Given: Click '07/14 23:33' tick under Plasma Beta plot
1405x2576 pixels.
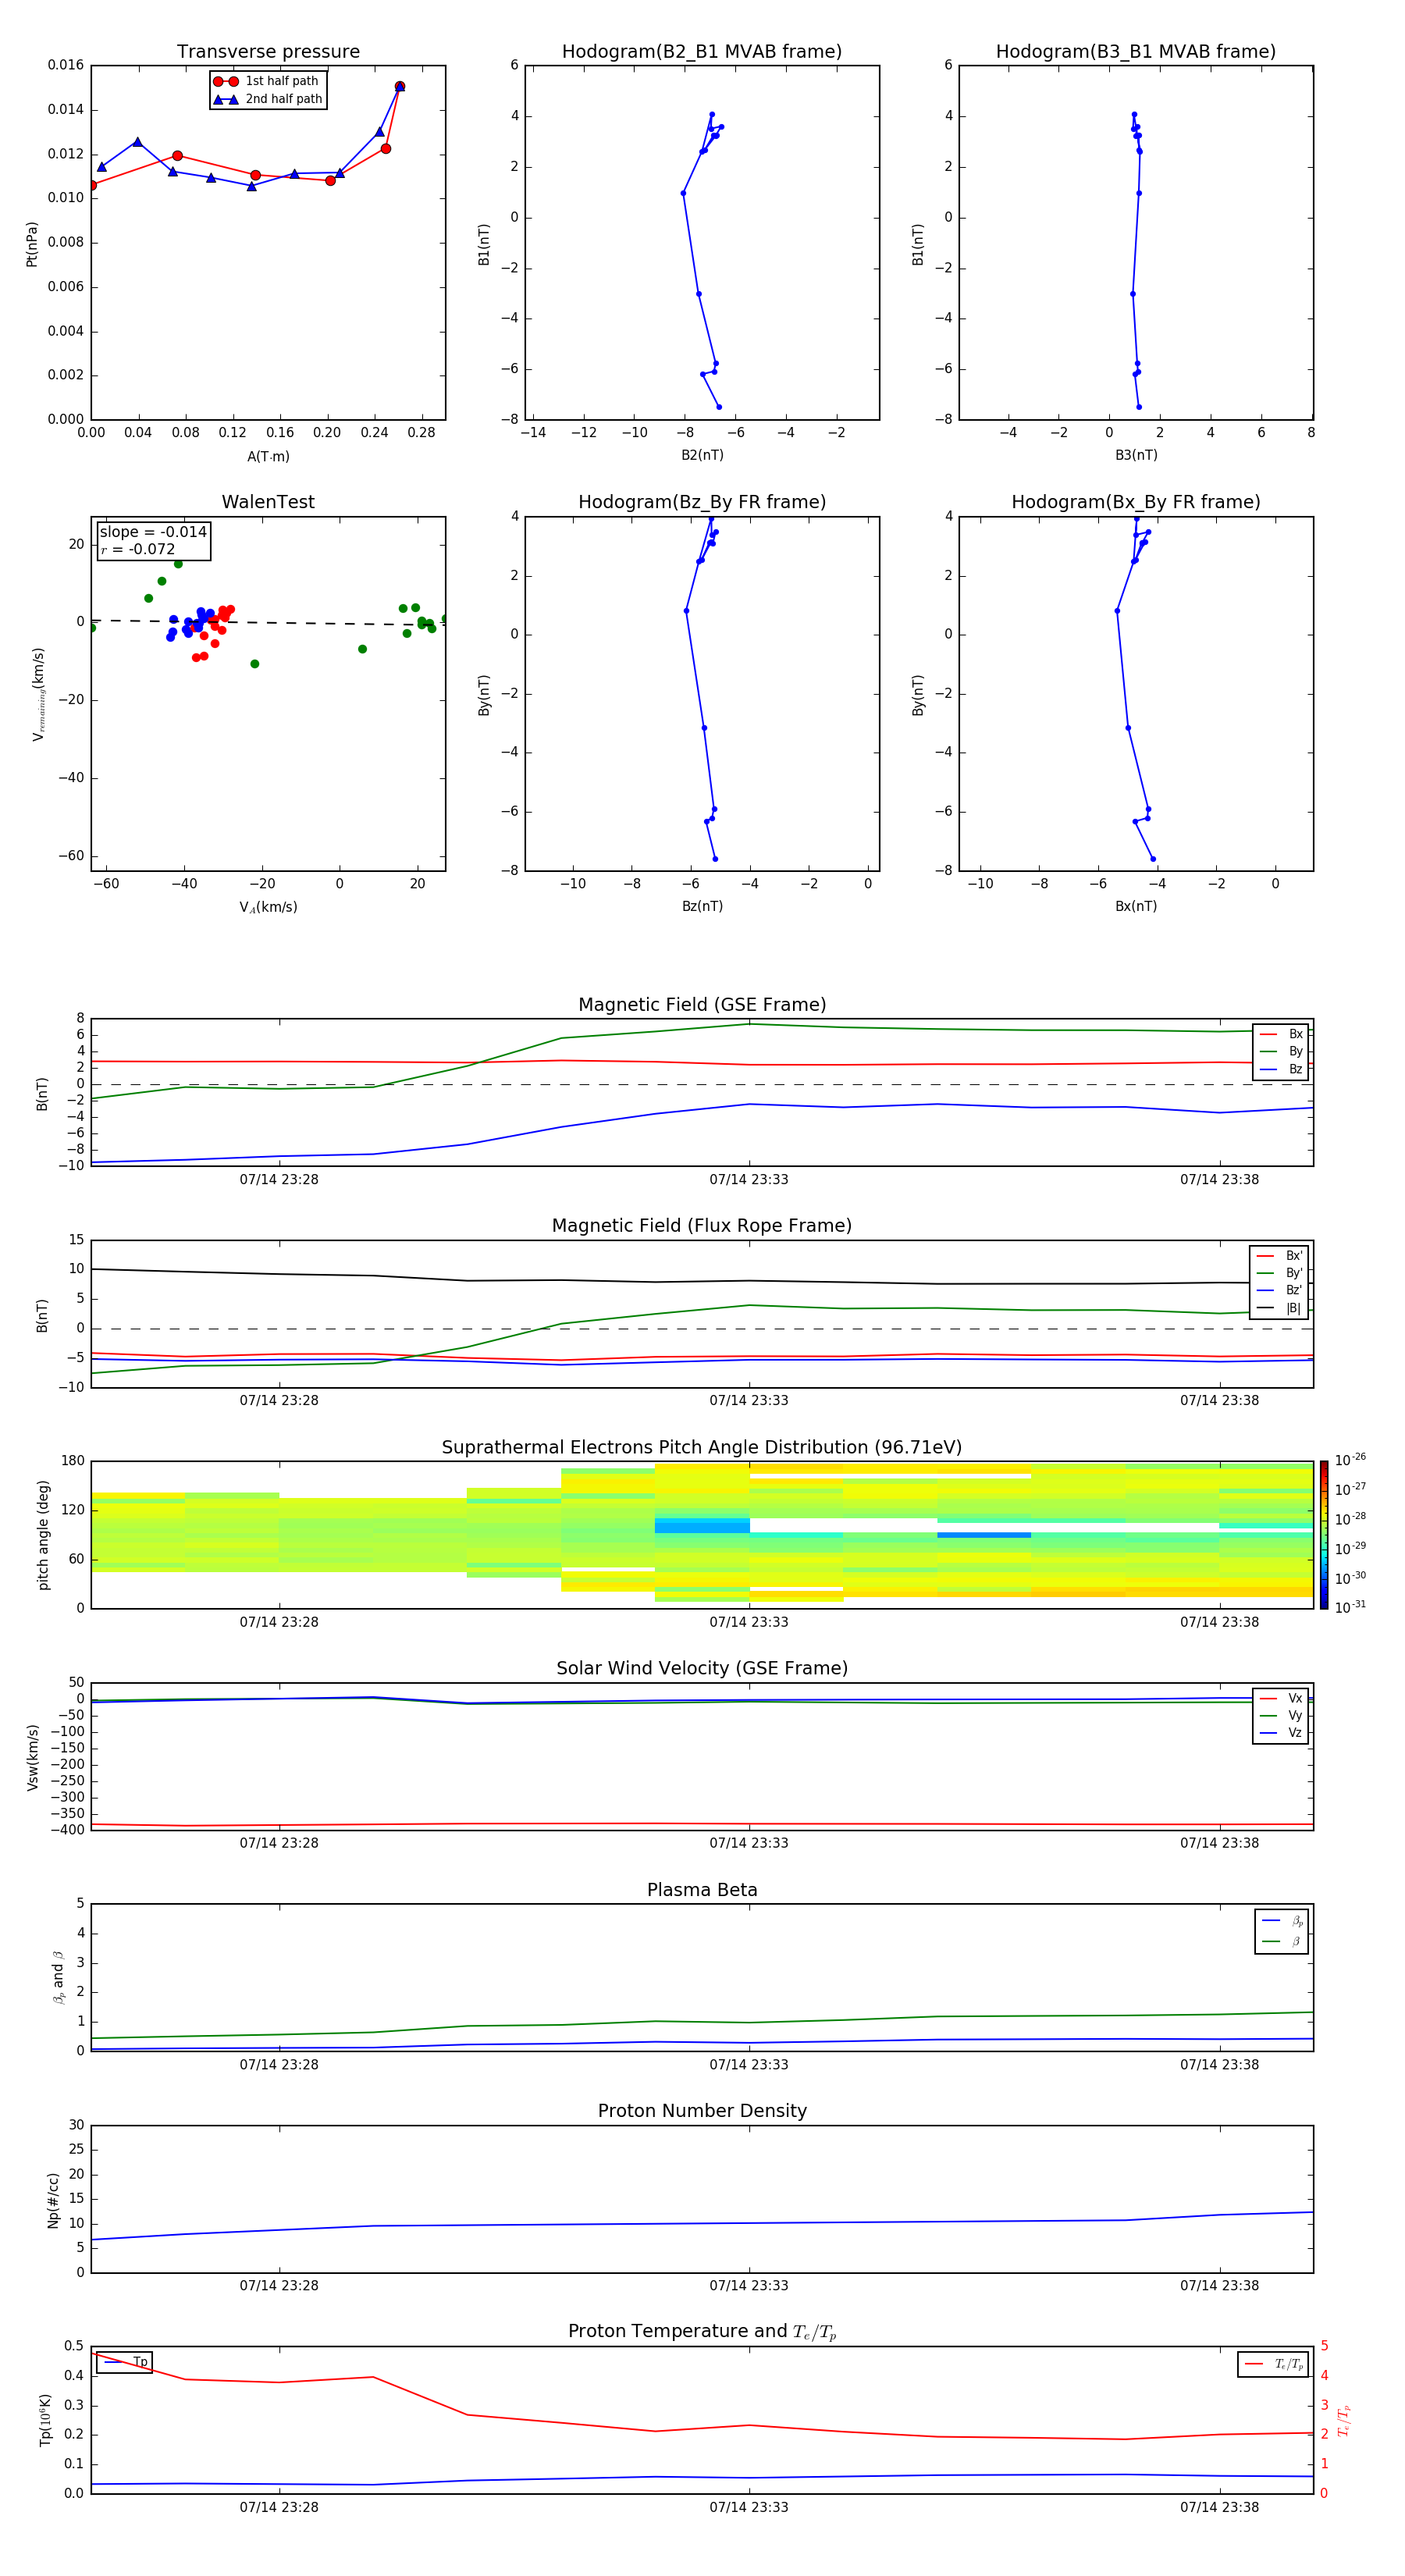Looking at the screenshot, I should tap(749, 2065).
